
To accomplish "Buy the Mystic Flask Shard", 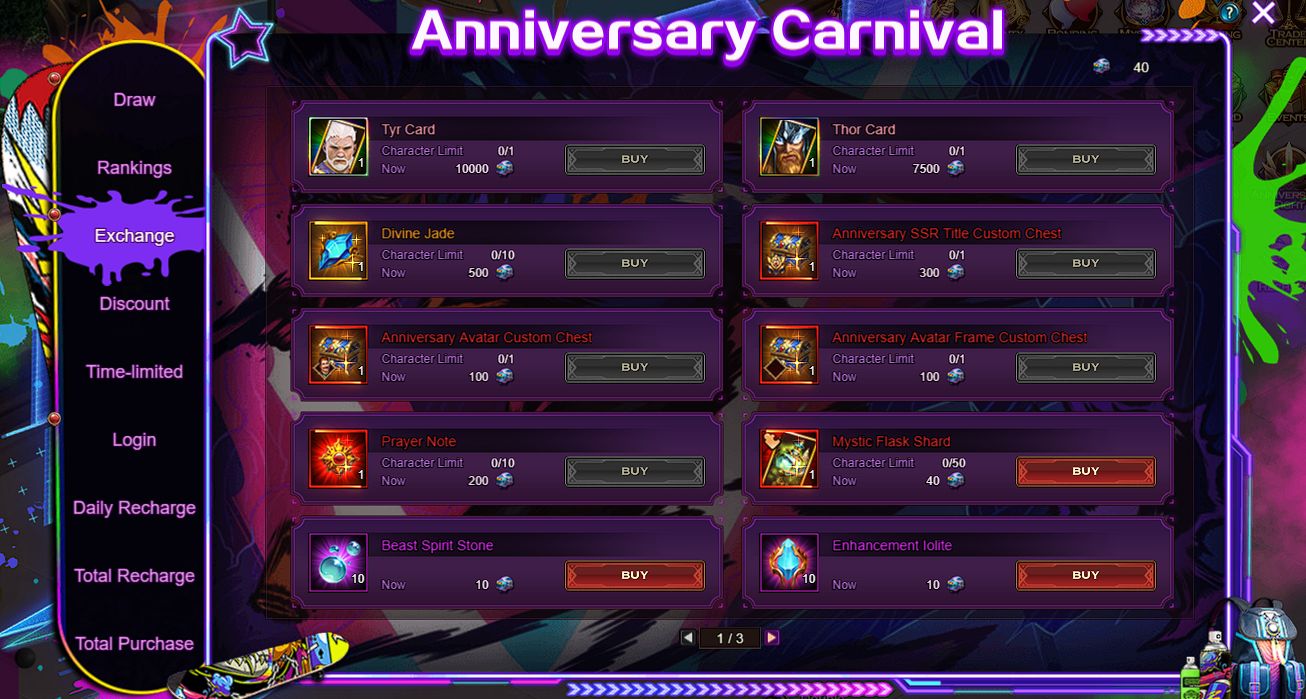I will (1086, 471).
